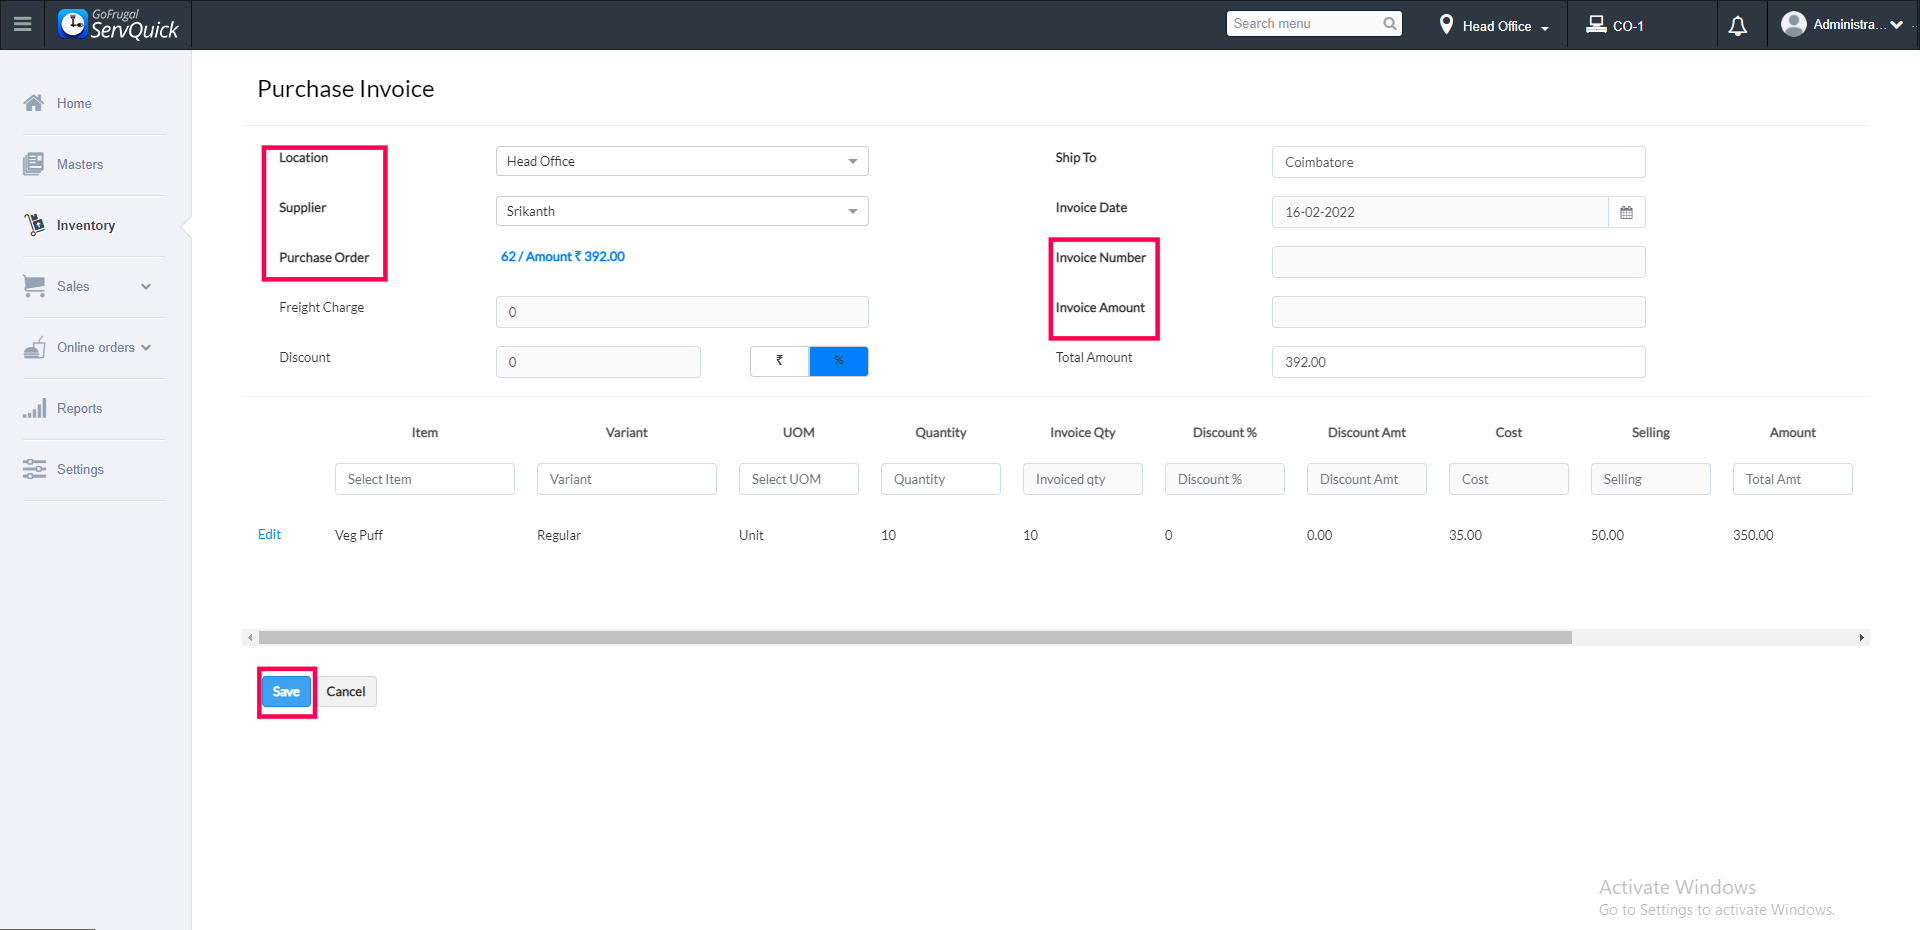
Task: Open the Select UOM field
Action: [x=799, y=479]
